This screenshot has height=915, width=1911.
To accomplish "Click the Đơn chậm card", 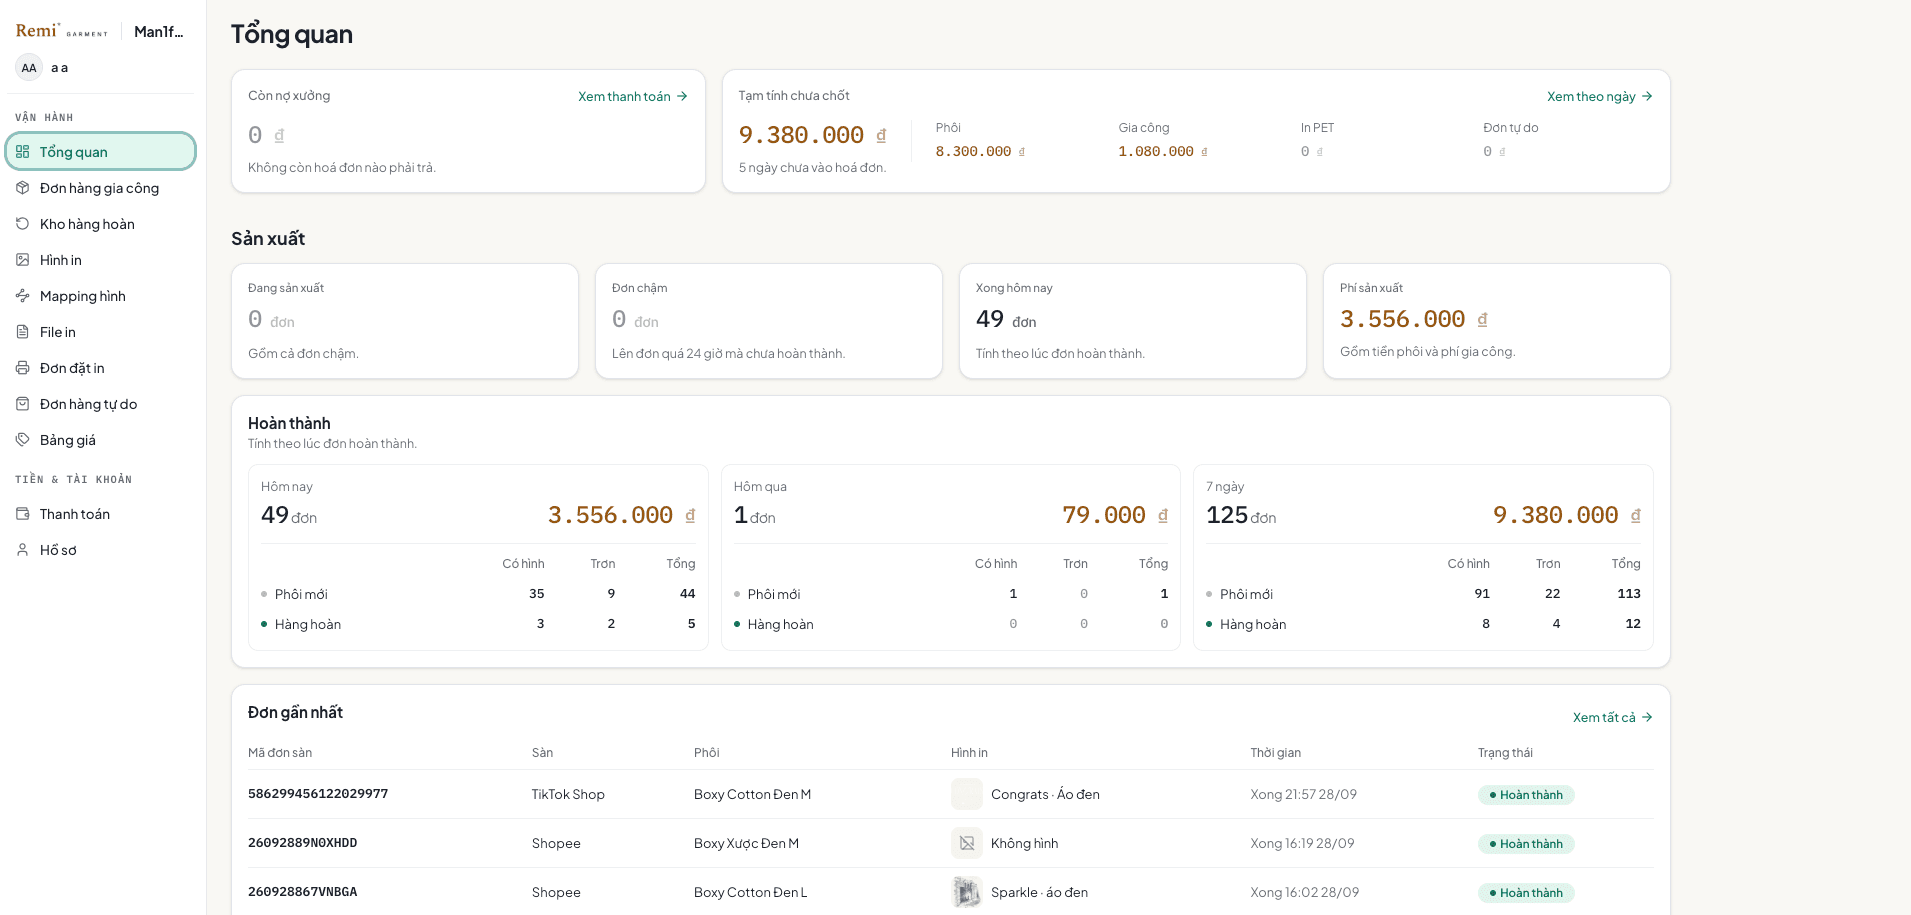I will pyautogui.click(x=769, y=321).
